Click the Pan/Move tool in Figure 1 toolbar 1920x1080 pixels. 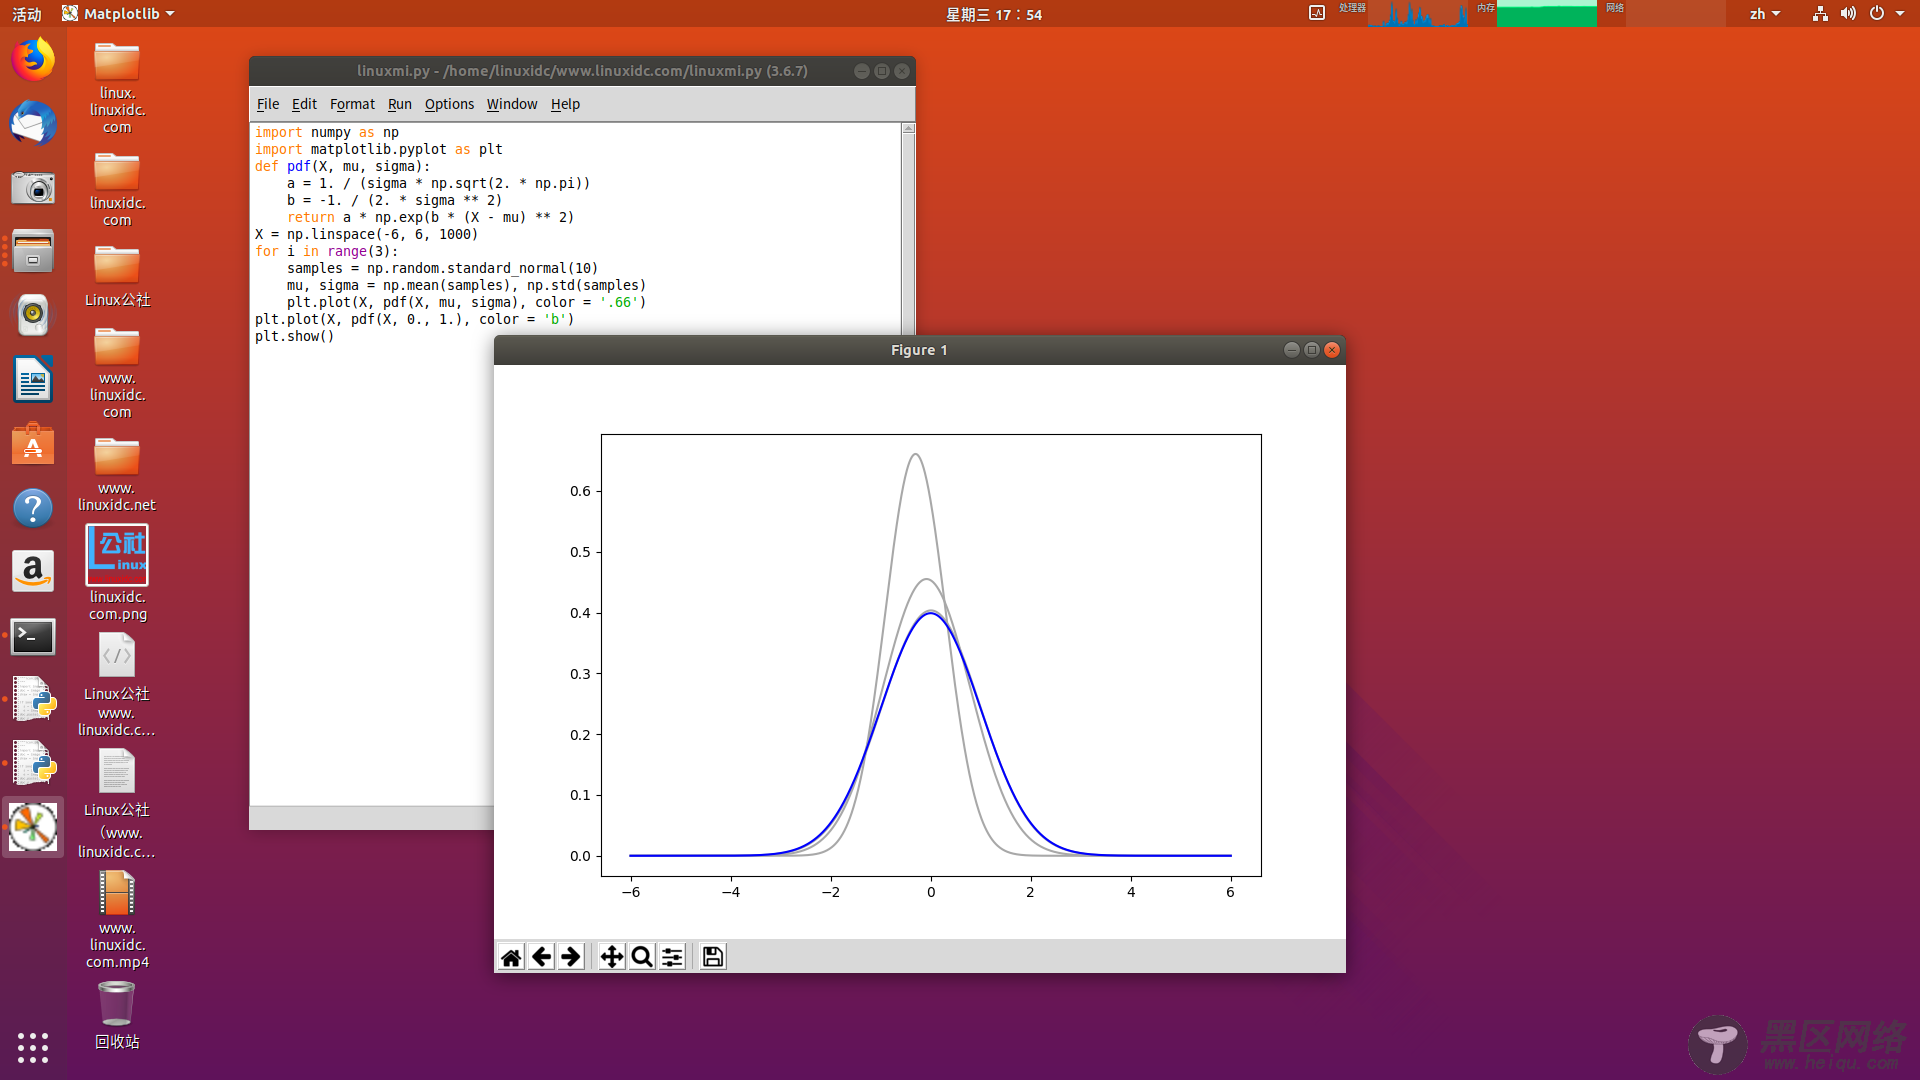(611, 956)
